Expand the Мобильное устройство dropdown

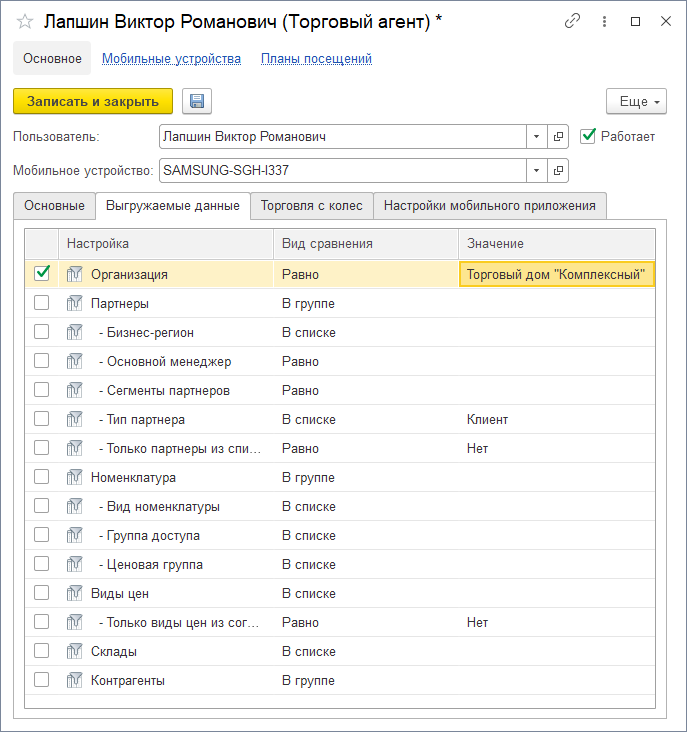[537, 170]
